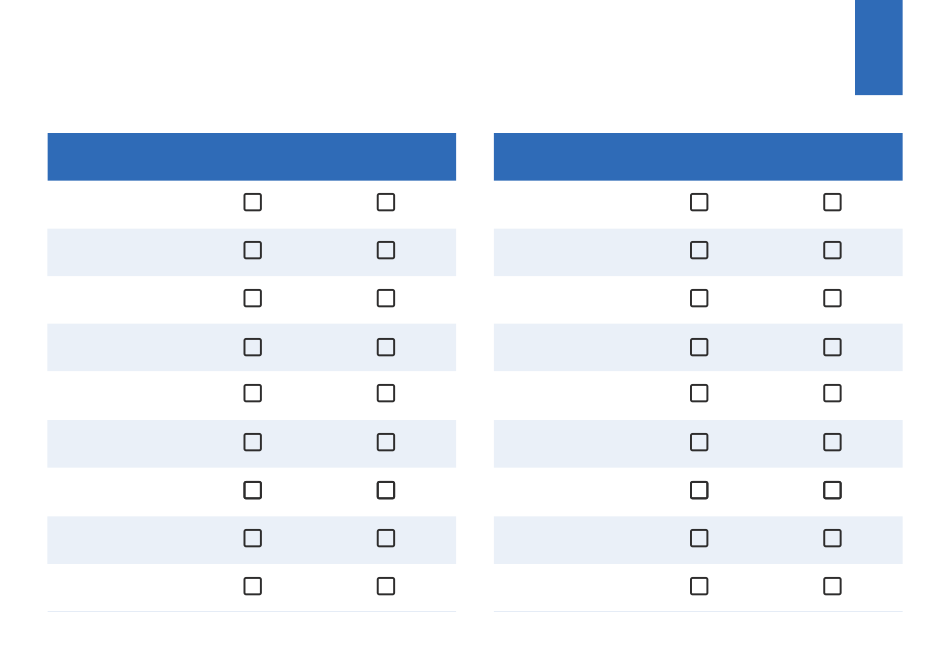Tick left table's first row, second checkbox
Image resolution: width=950 pixels, height=665 pixels.
(x=386, y=202)
